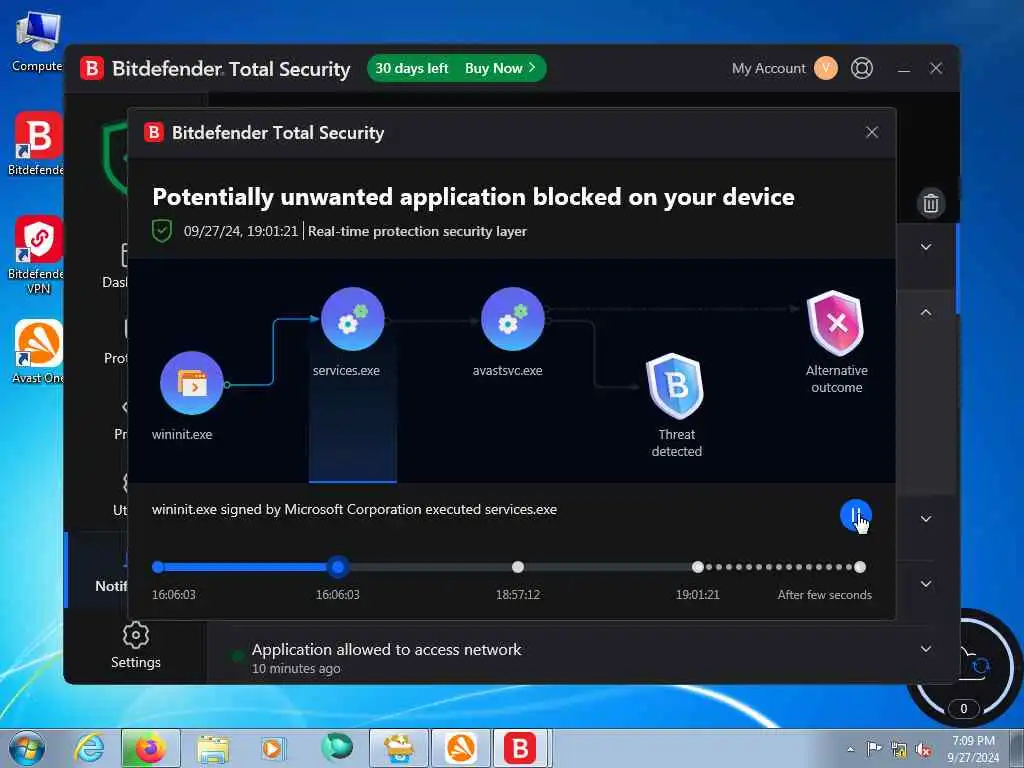
Task: Click the Action Center flag tray icon
Action: 874,749
